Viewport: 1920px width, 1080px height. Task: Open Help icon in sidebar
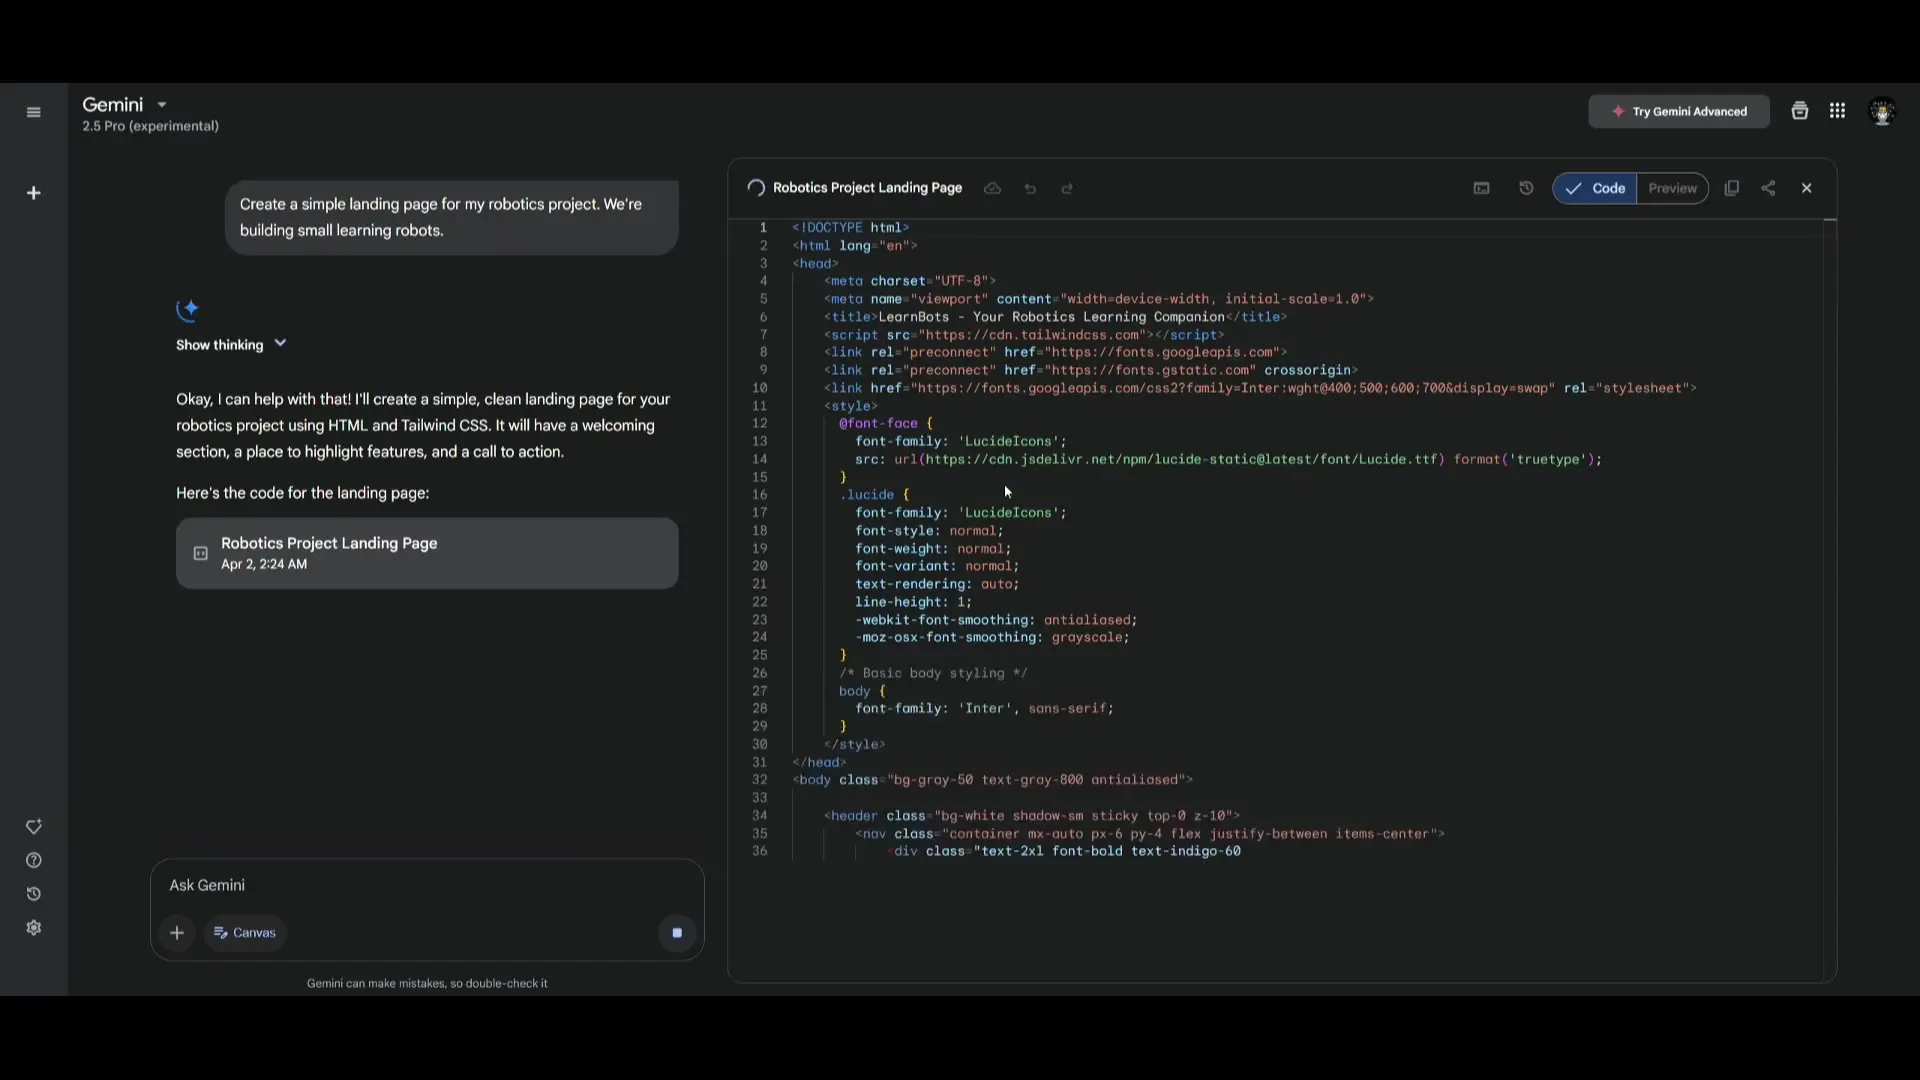click(33, 861)
